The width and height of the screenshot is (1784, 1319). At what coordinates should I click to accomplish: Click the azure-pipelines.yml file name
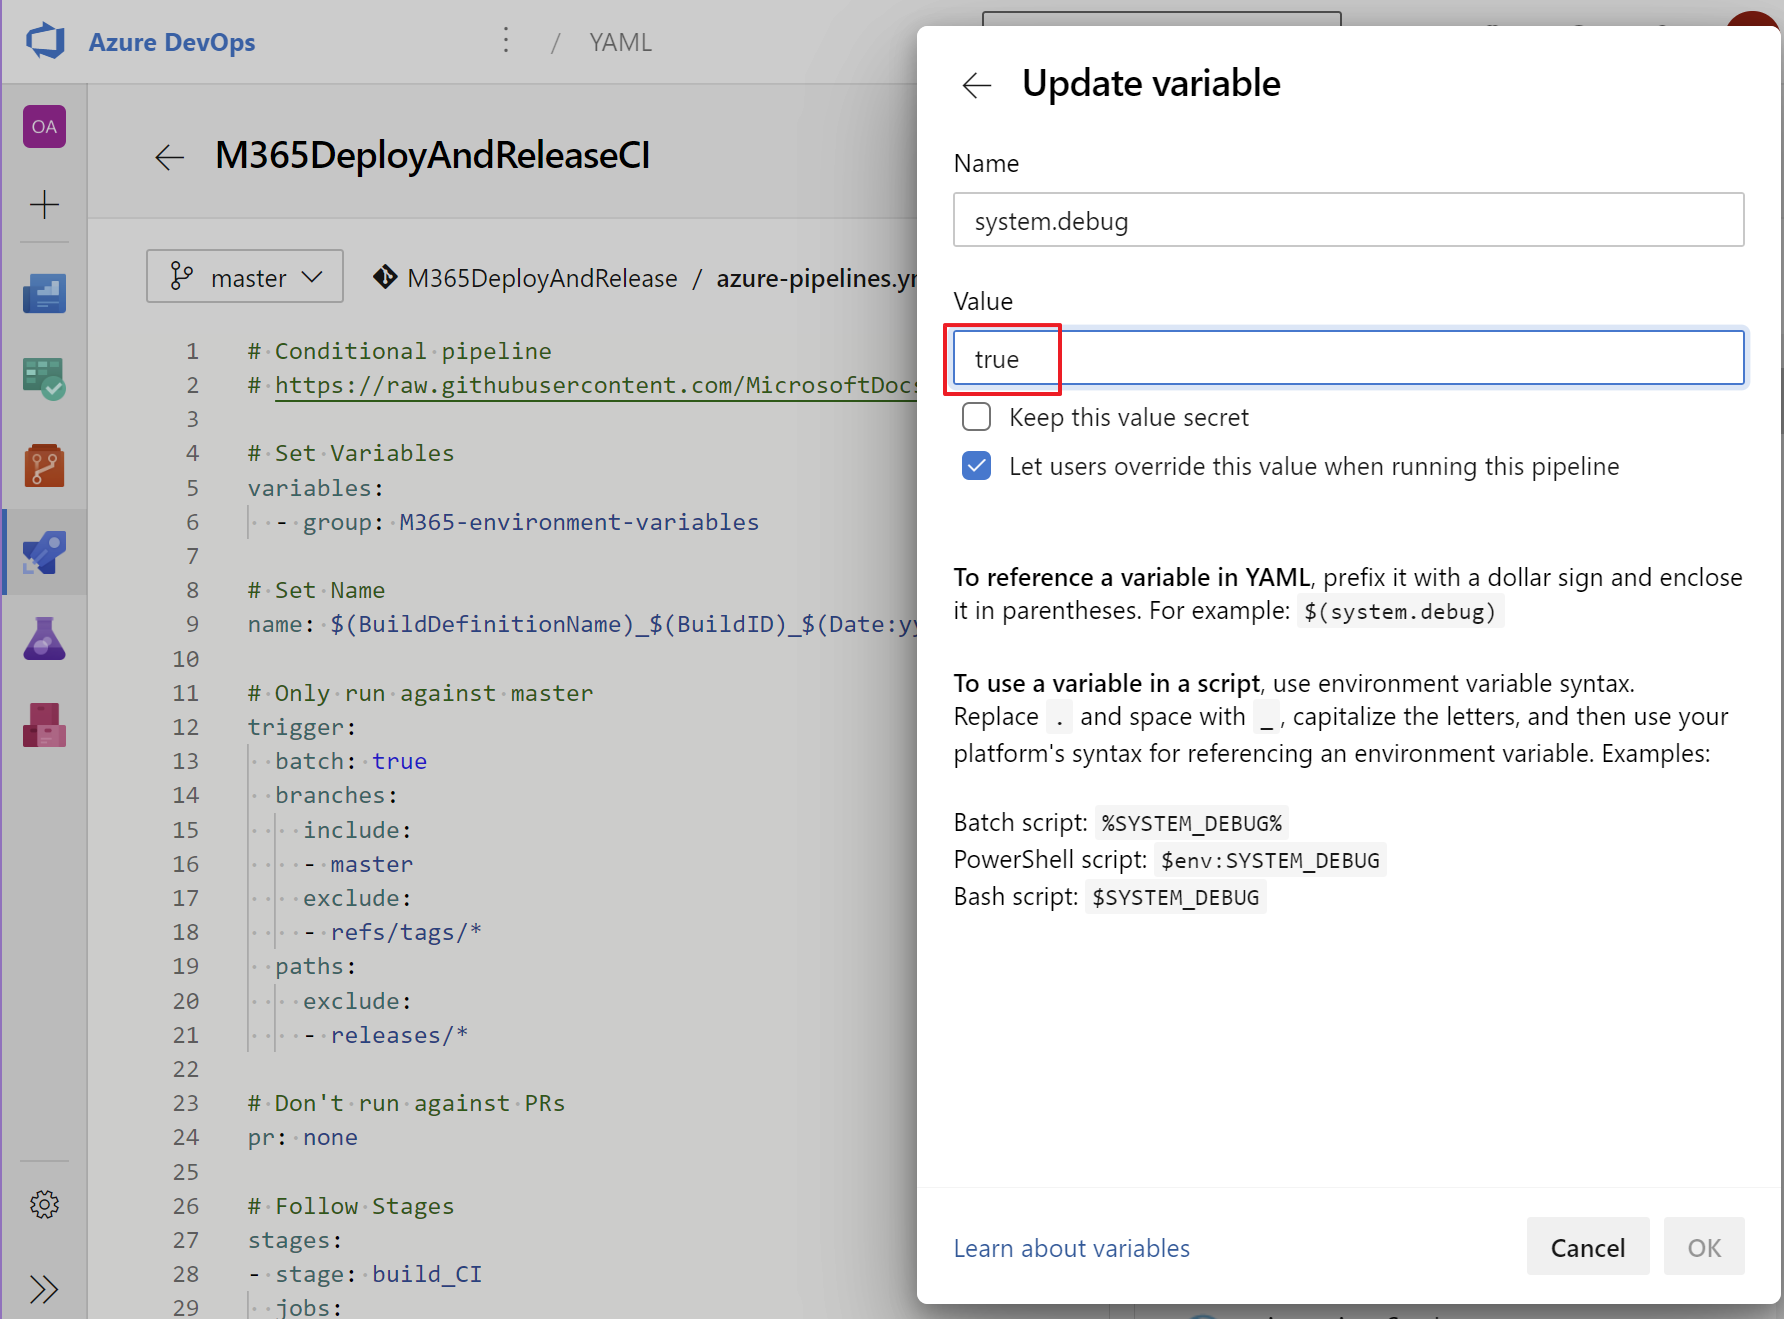click(817, 278)
